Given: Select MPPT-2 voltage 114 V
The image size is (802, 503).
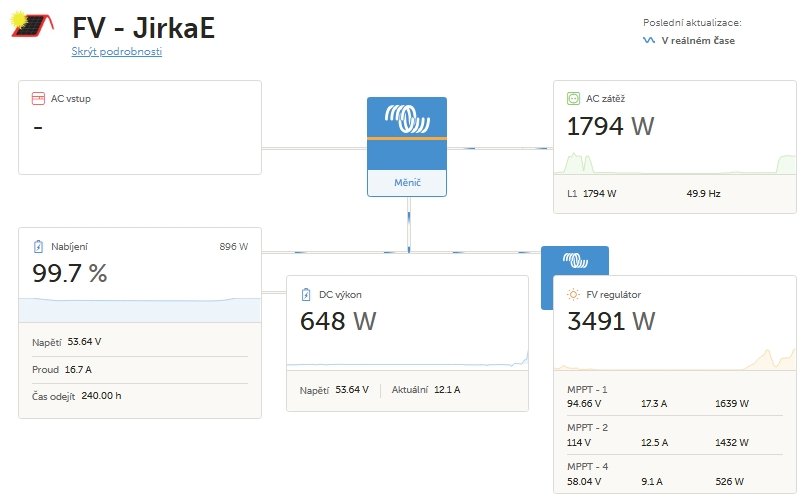Looking at the screenshot, I should 578,443.
